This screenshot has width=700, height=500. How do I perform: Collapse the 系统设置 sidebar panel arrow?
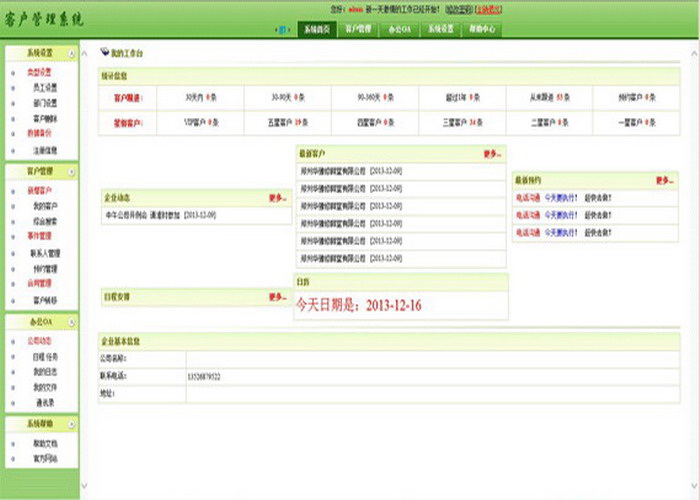(71, 53)
